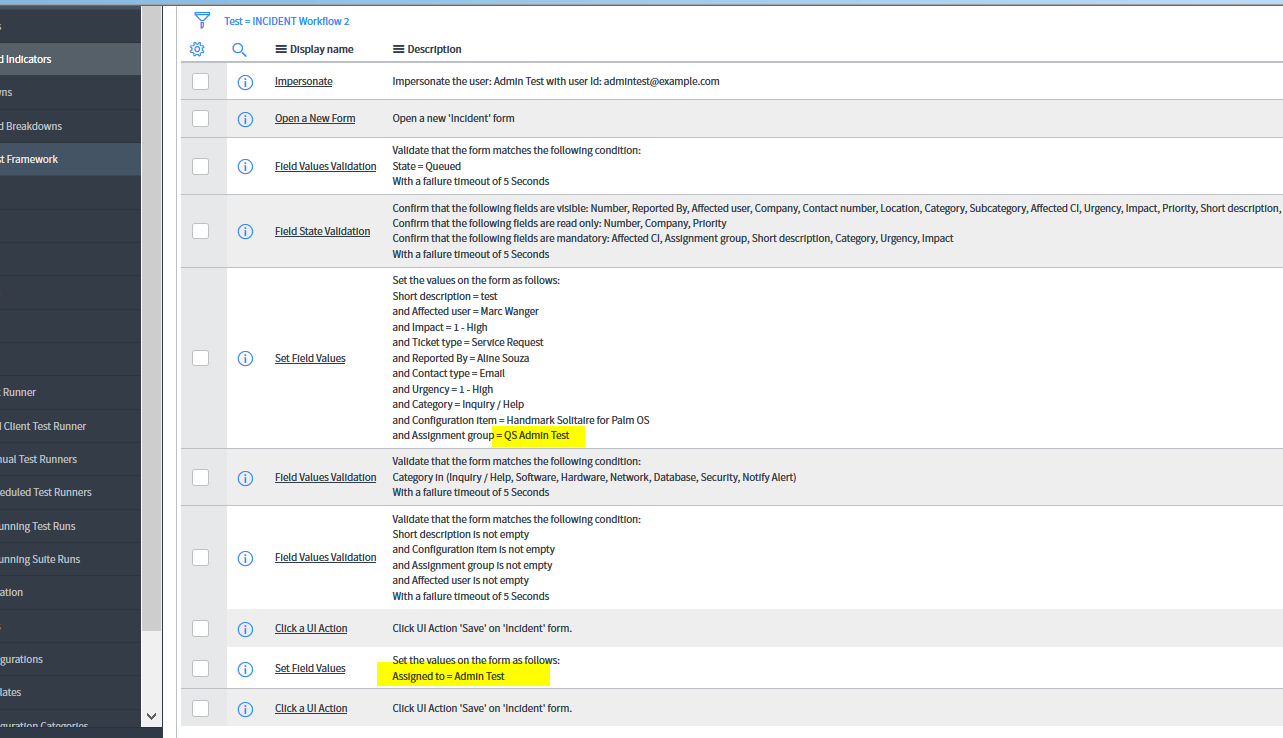The width and height of the screenshot is (1283, 738).
Task: Toggle the Field State Validation row checkbox
Action: point(201,231)
